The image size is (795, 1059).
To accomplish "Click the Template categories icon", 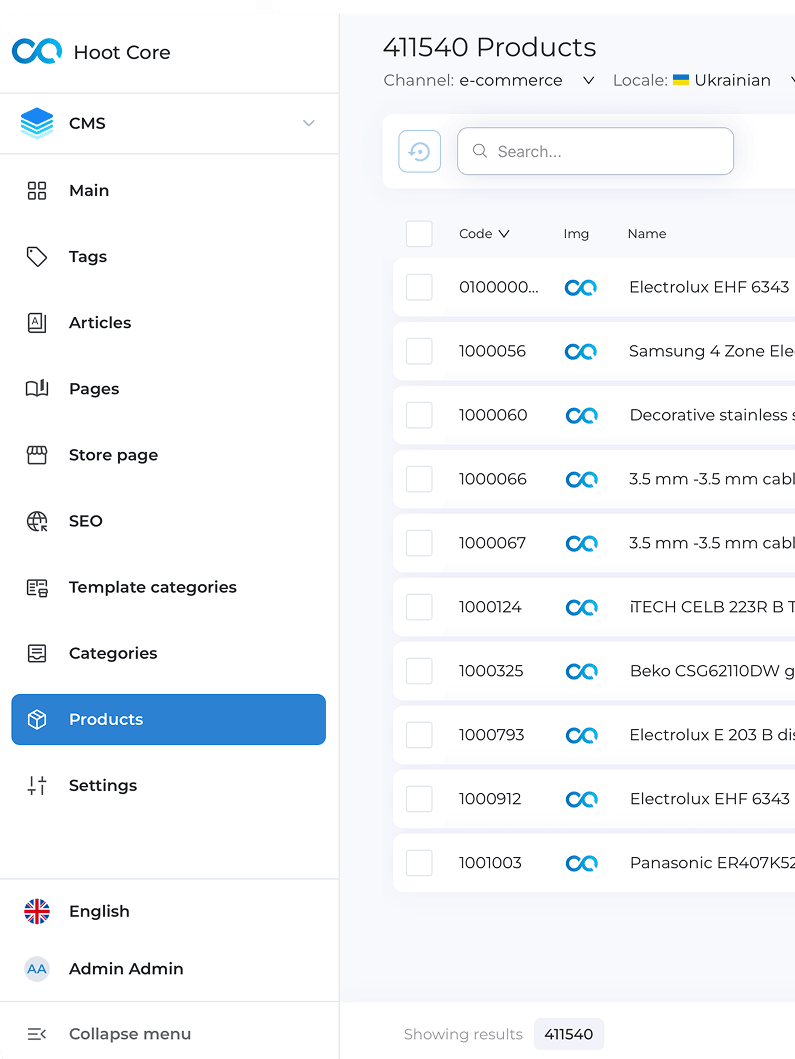I will point(36,588).
